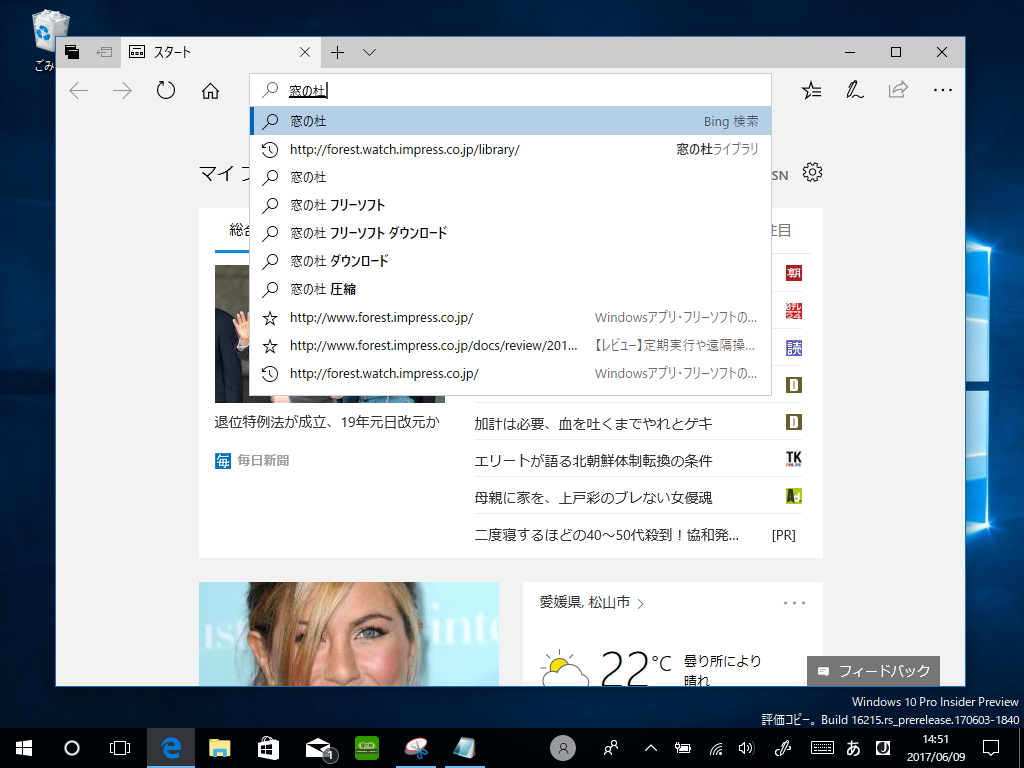Image resolution: width=1024 pixels, height=768 pixels.
Task: Open Microsoft Store from the taskbar
Action: click(x=268, y=747)
